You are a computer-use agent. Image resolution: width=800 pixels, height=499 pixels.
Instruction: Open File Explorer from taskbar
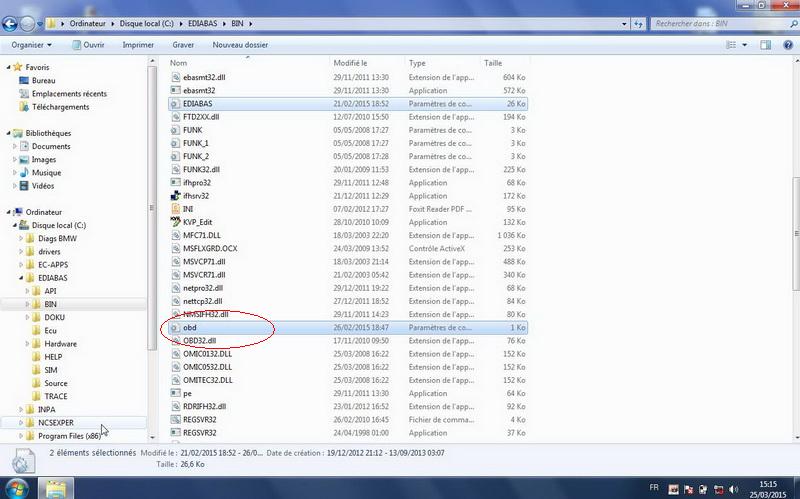coord(56,488)
